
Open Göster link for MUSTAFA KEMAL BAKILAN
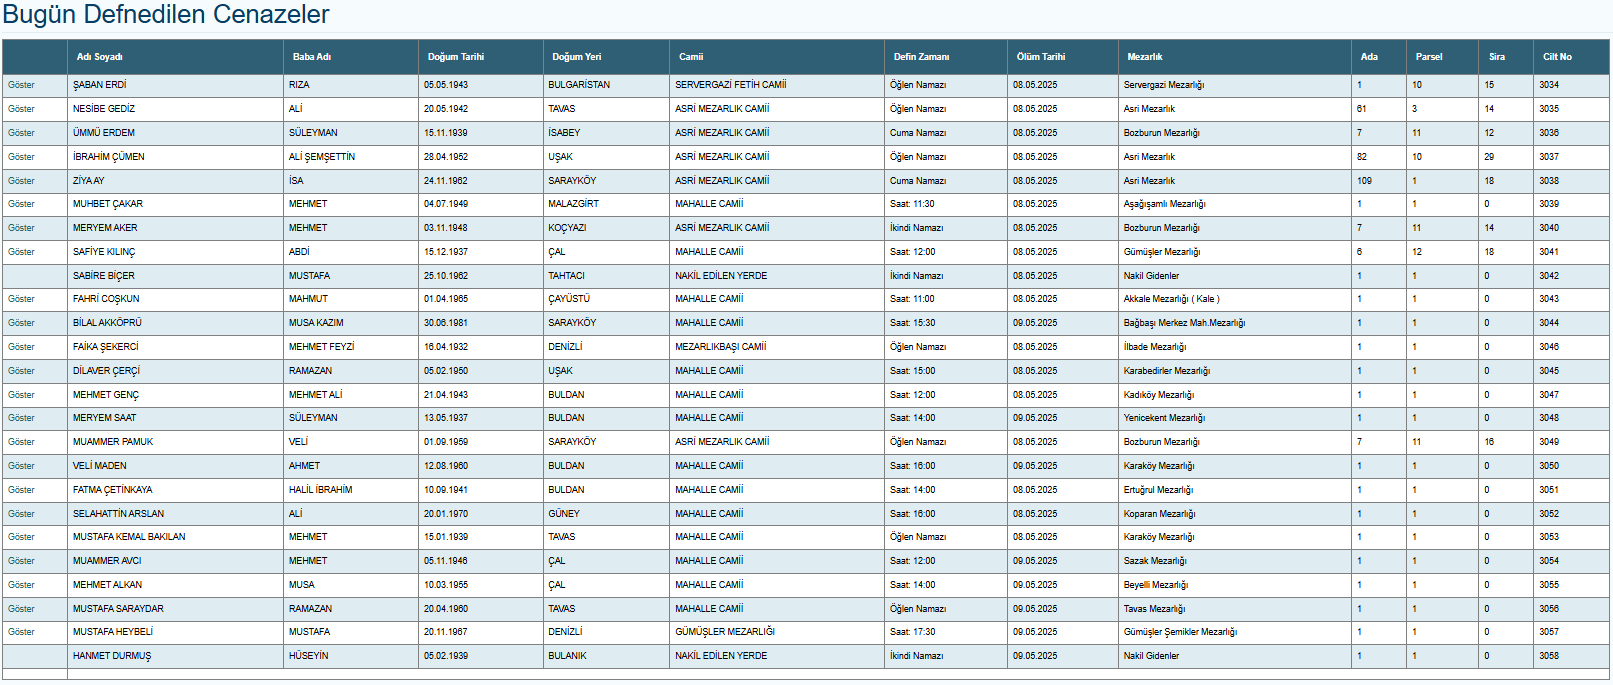21,537
